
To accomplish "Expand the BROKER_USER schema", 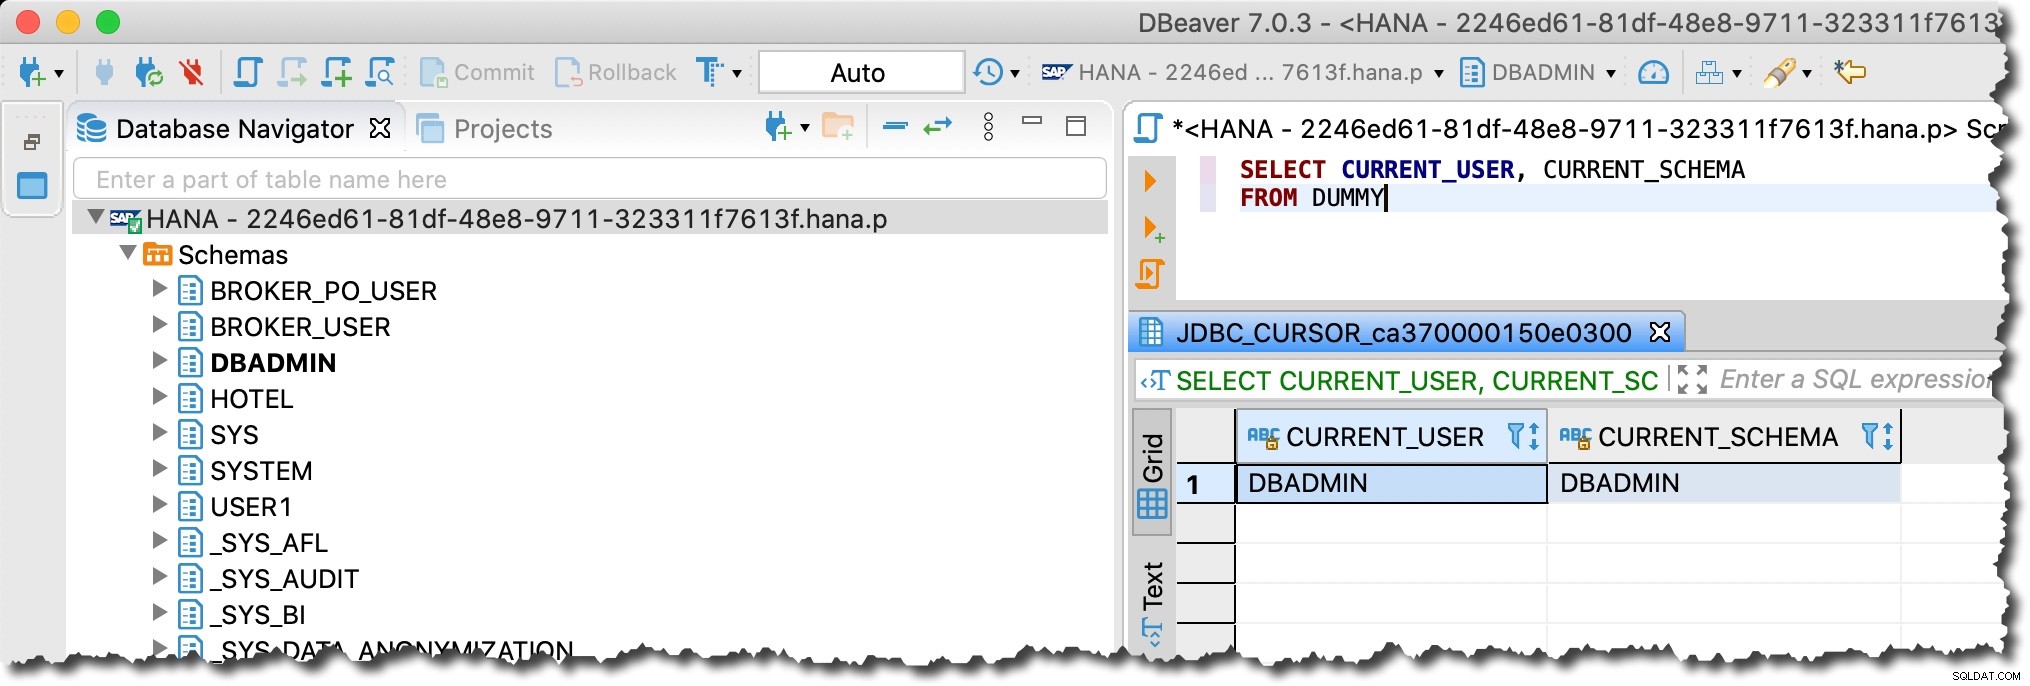I will pos(159,325).
